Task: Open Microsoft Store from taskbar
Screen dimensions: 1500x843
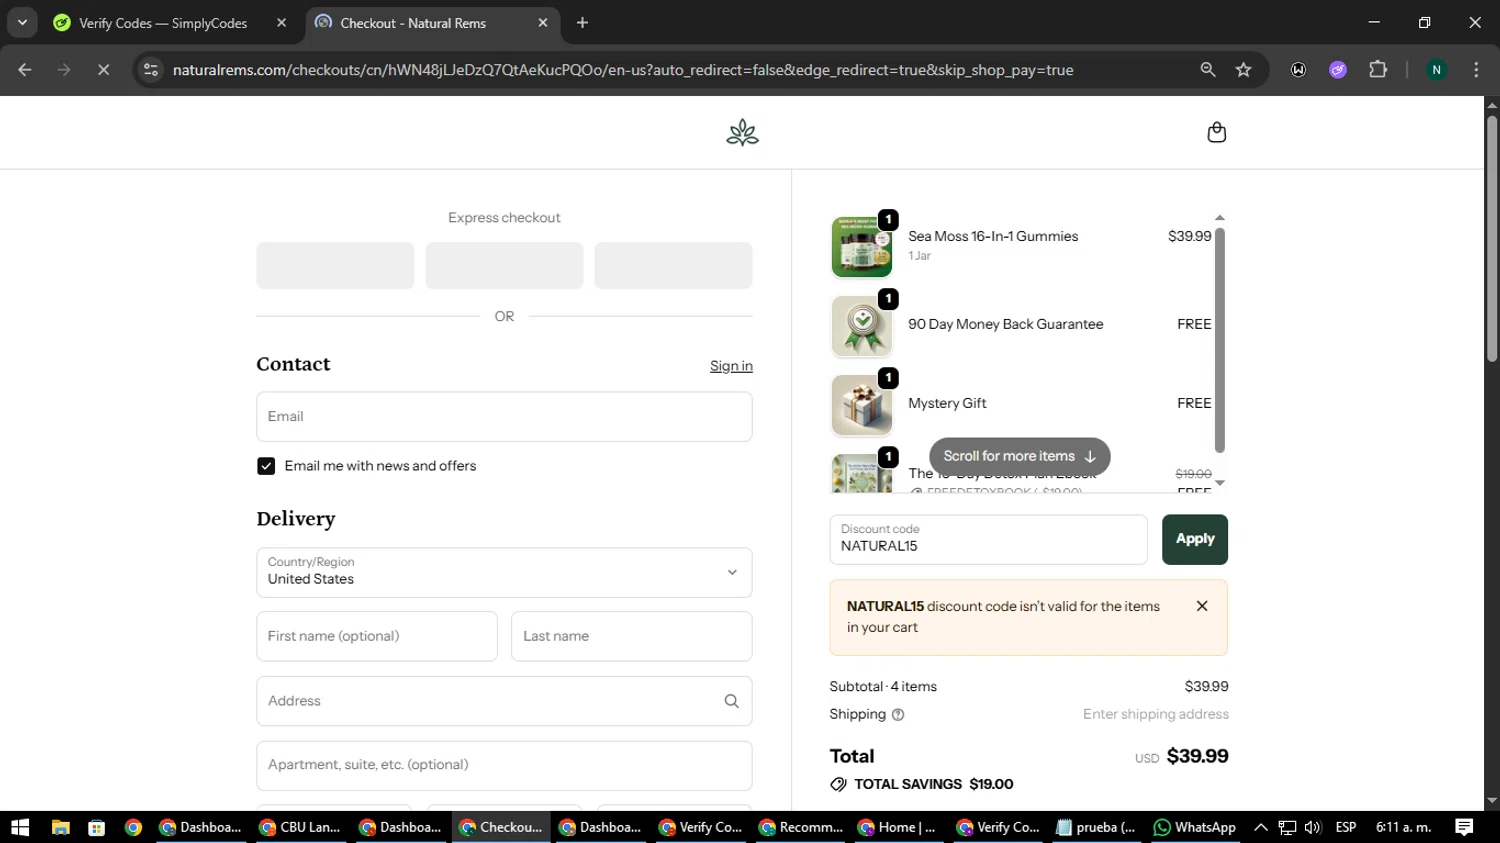Action: 97,827
